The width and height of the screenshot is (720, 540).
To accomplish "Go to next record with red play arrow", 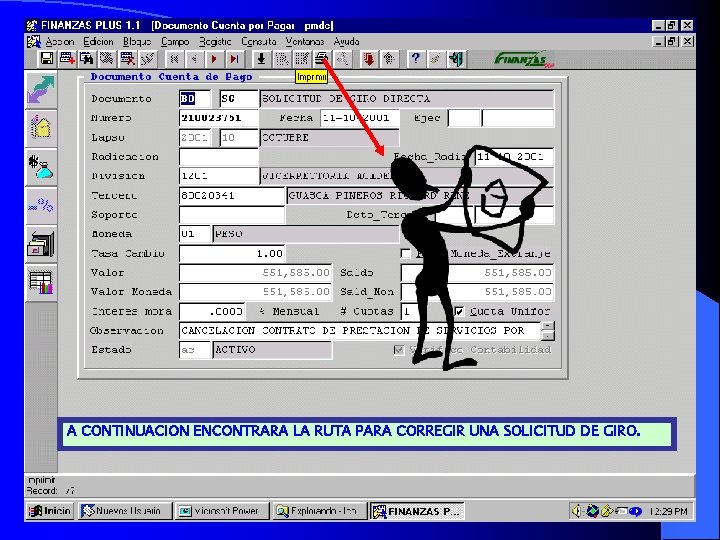I will [x=214, y=59].
